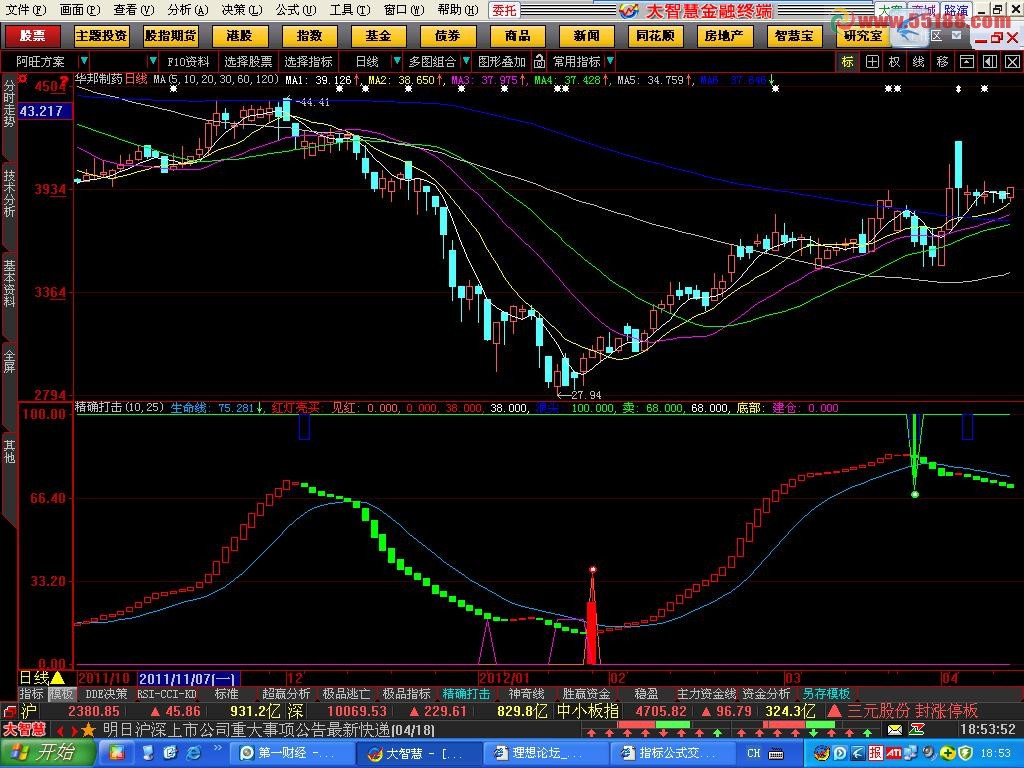1024x768 pixels.
Task: Select the 基金 category
Action: [x=378, y=36]
